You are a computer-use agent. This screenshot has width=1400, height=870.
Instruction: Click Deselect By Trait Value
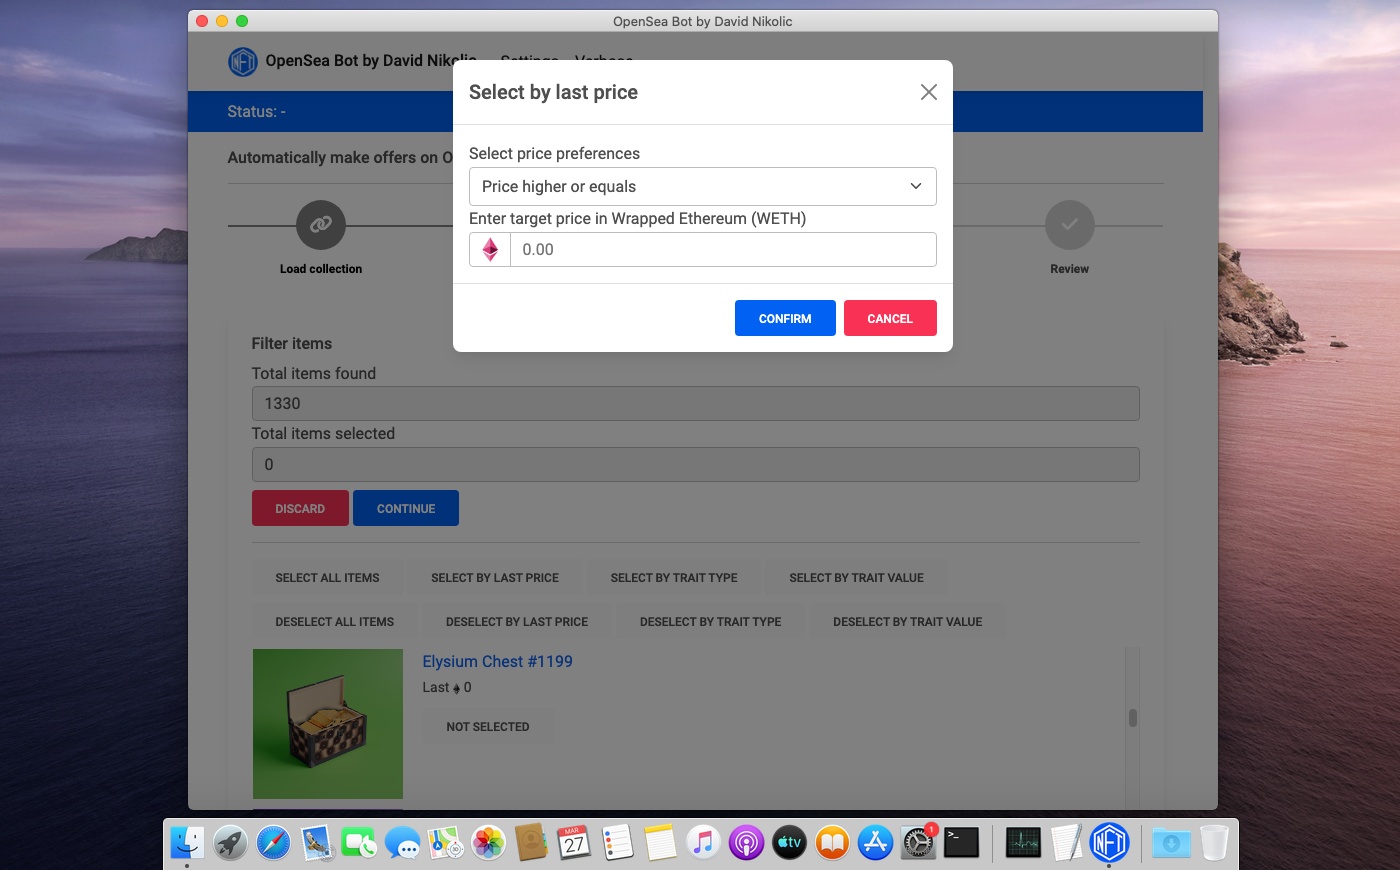pyautogui.click(x=908, y=622)
